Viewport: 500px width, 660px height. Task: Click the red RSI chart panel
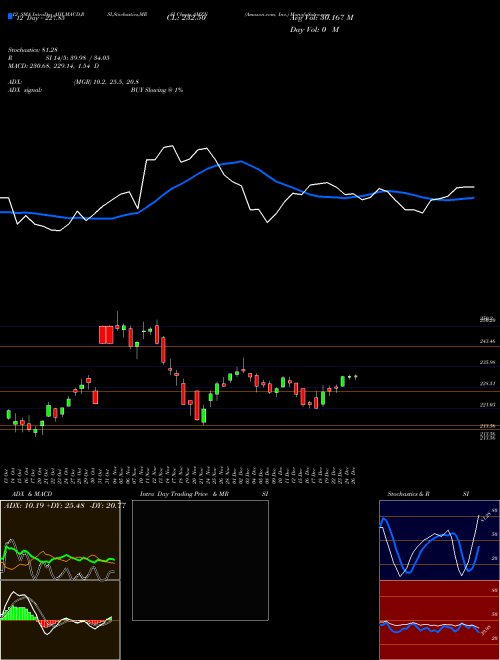click(x=439, y=620)
